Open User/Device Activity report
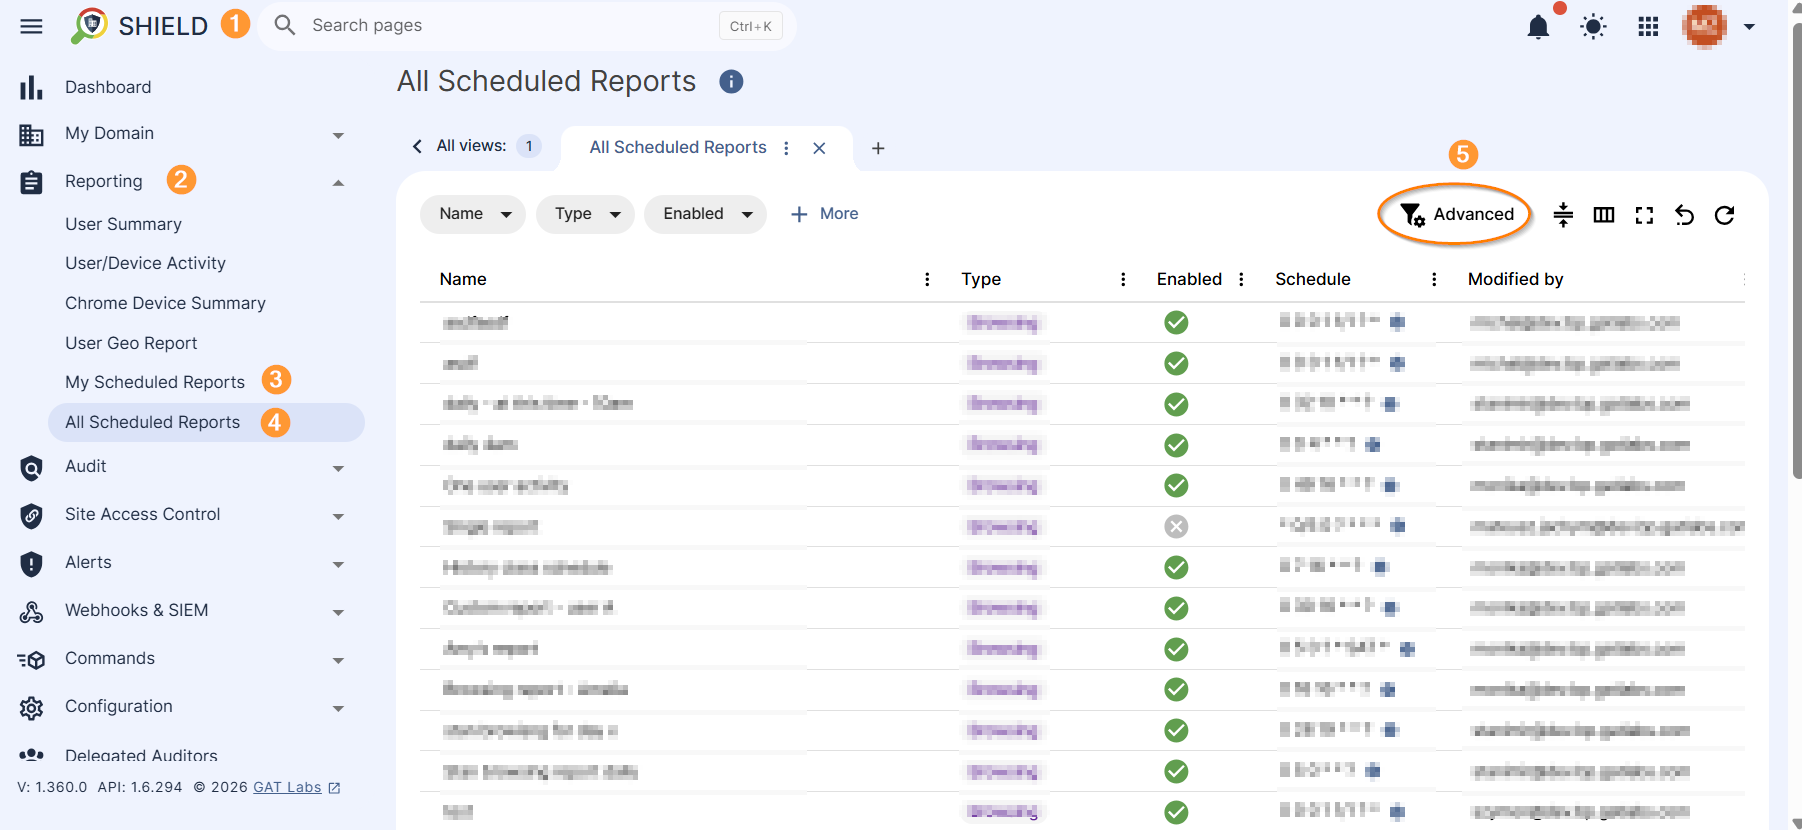The width and height of the screenshot is (1802, 830). [x=145, y=263]
